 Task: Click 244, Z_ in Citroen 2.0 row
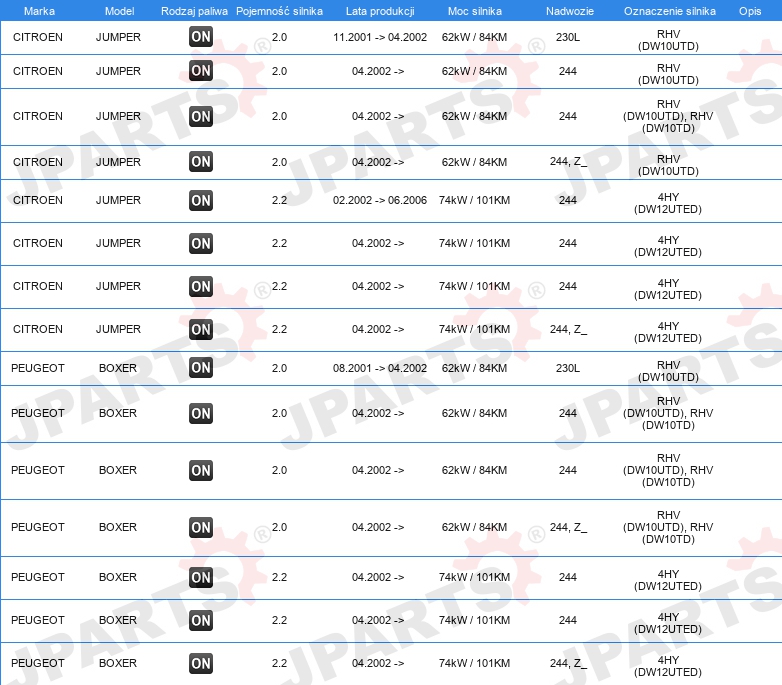point(568,162)
